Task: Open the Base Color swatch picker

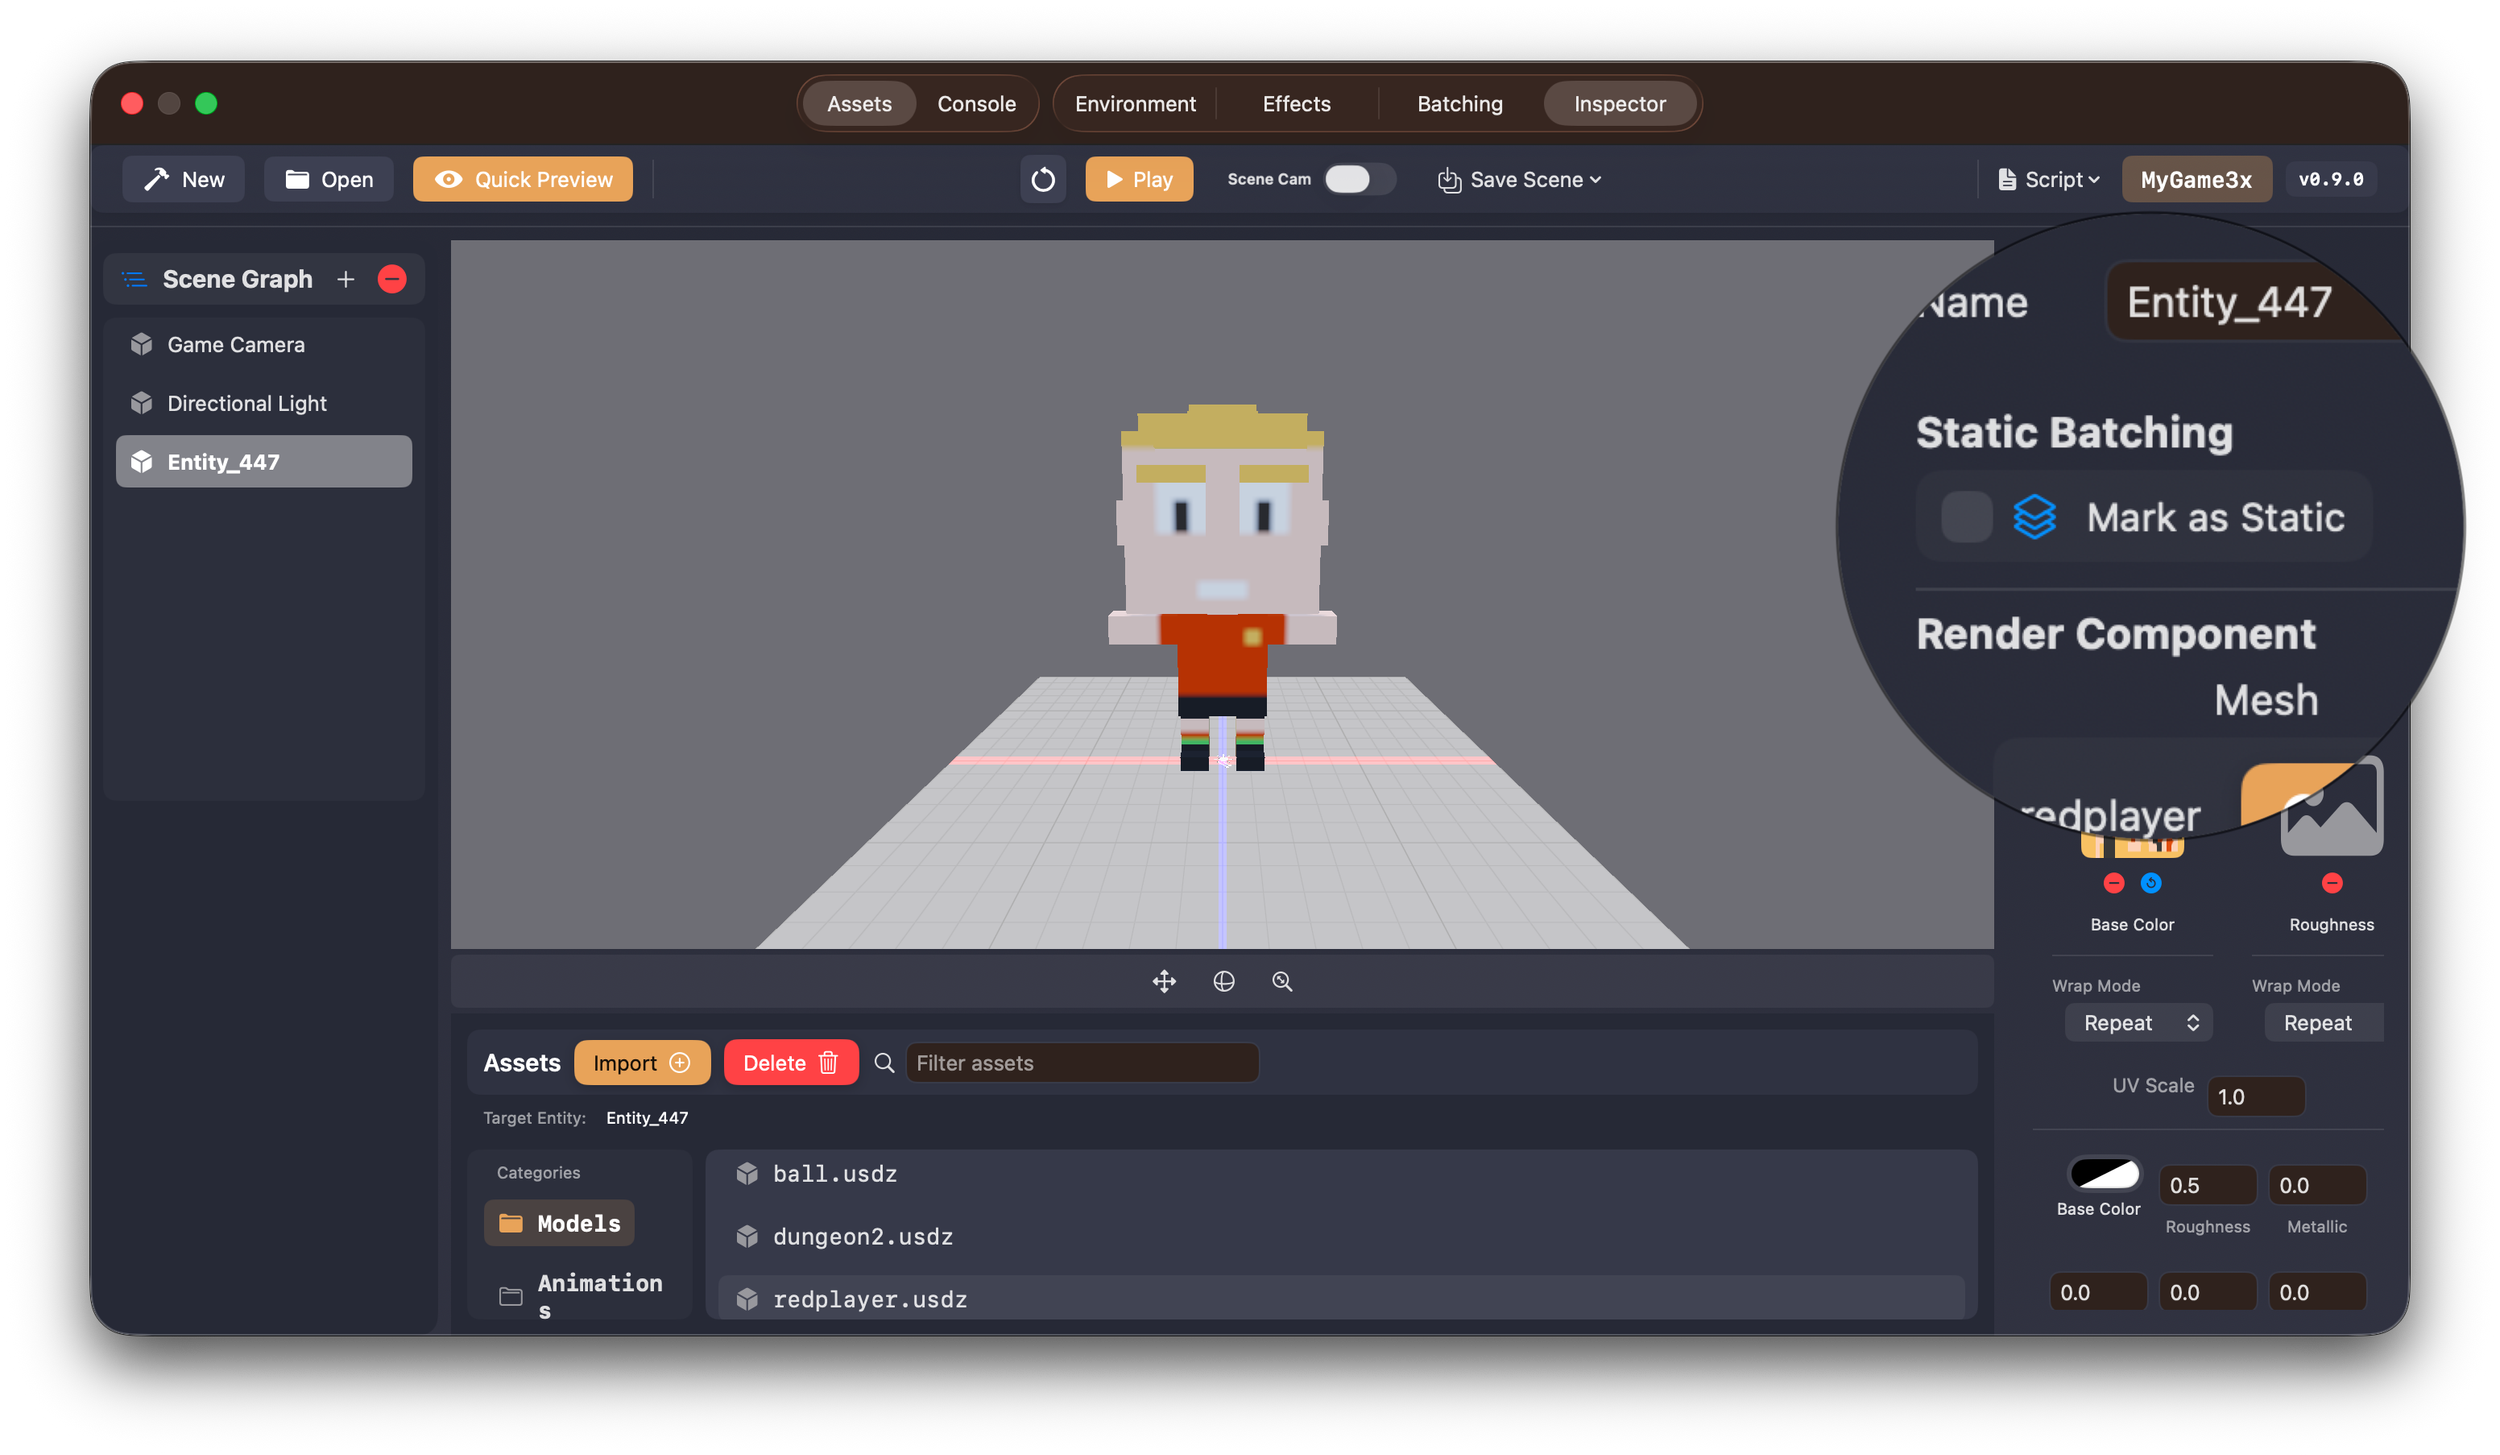Action: pos(2104,1173)
